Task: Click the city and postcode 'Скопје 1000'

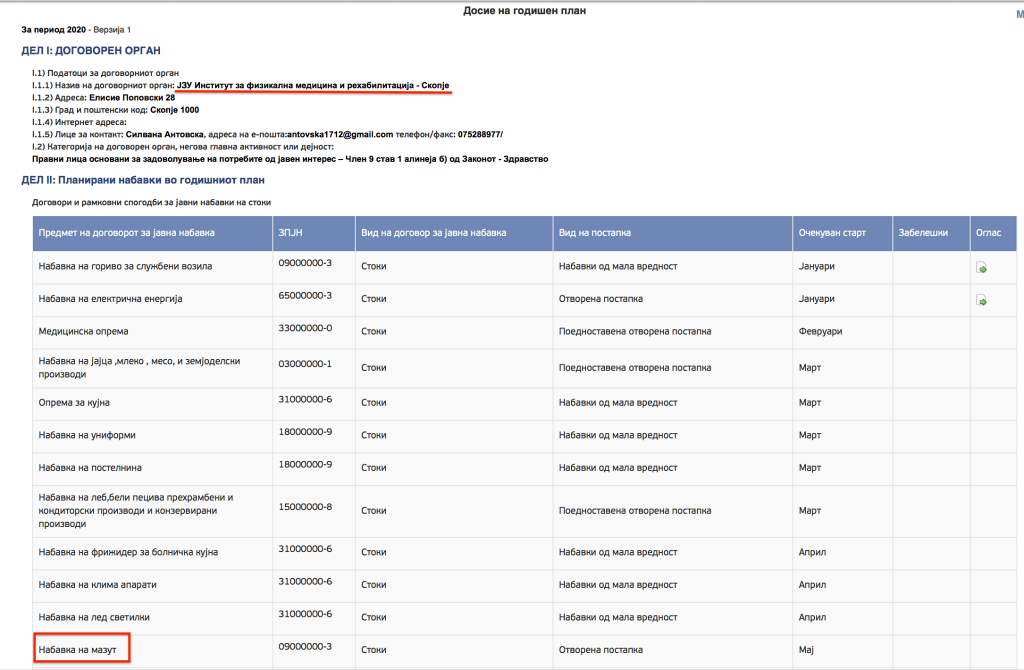Action: [174, 110]
